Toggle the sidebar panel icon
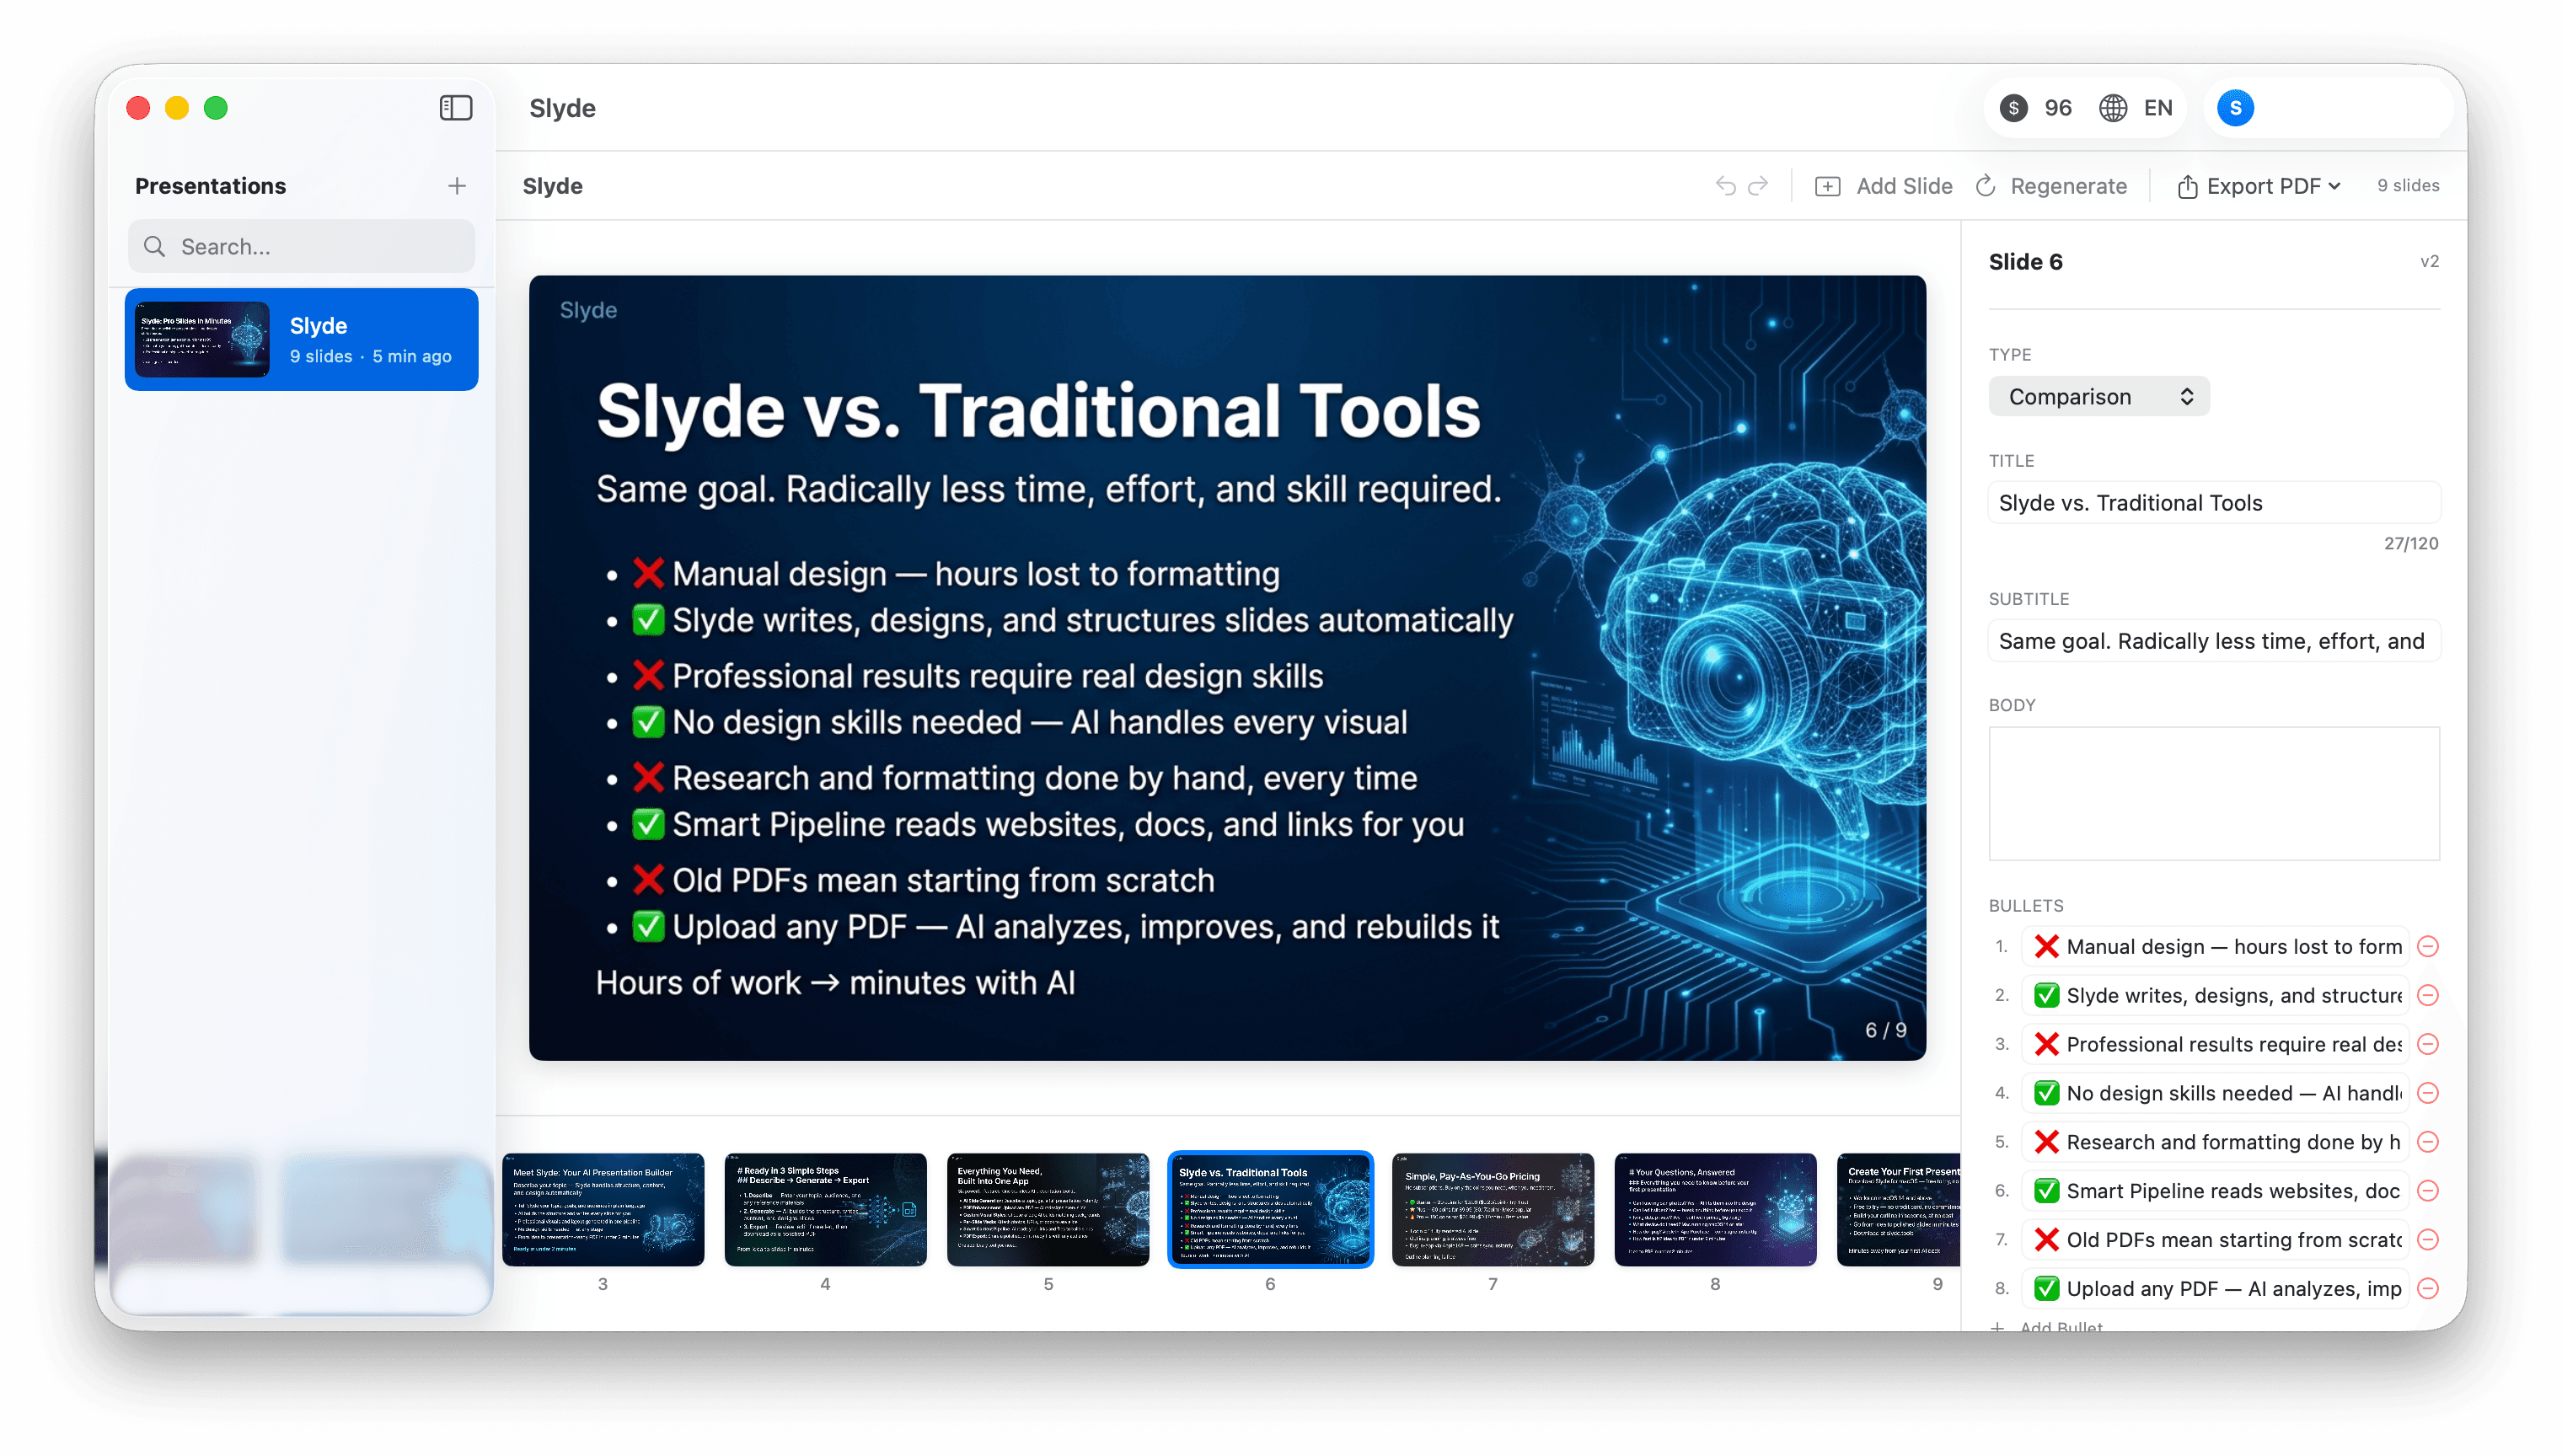This screenshot has height=1456, width=2562. click(456, 108)
